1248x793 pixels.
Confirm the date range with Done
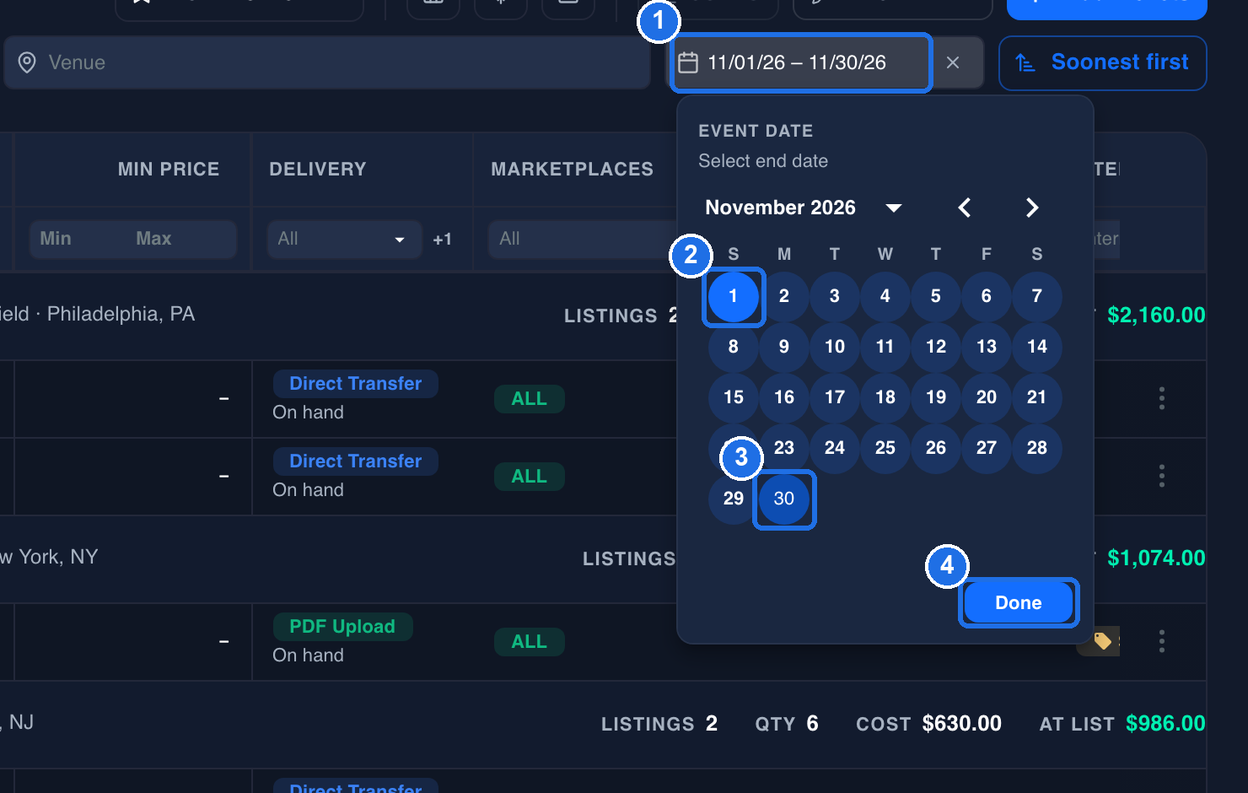[x=1019, y=603]
